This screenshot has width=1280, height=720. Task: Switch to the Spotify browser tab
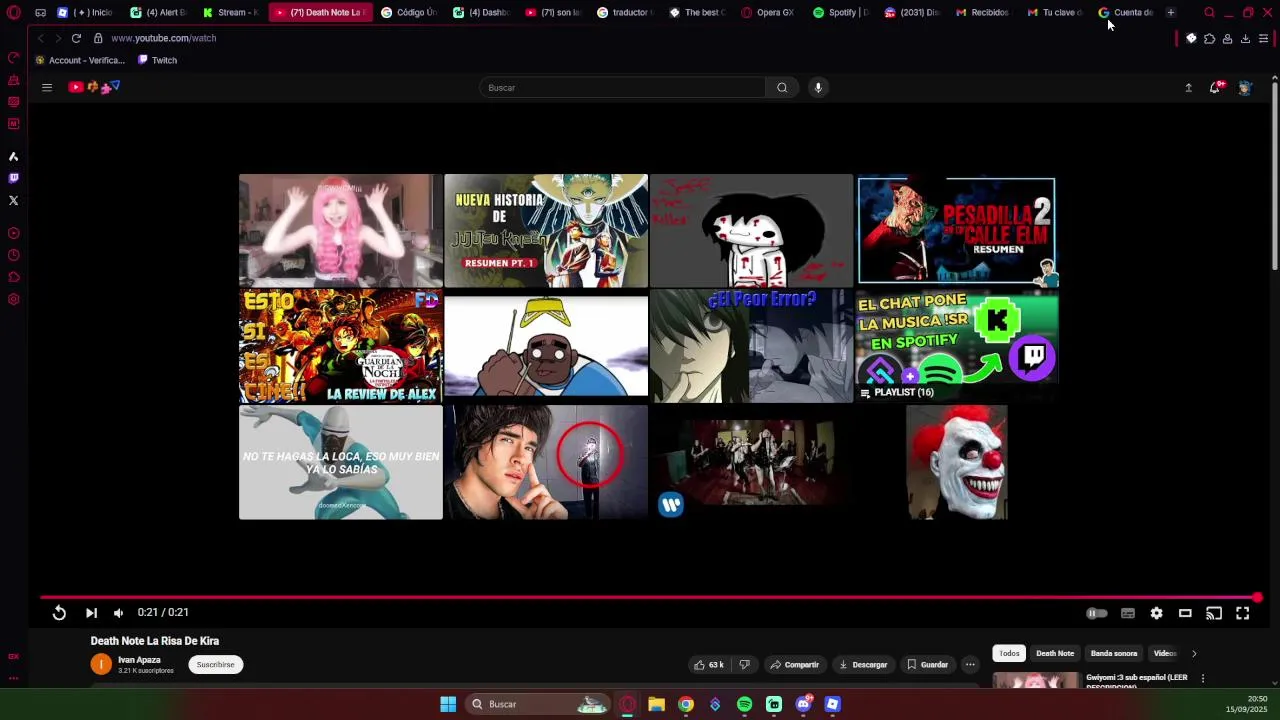pyautogui.click(x=840, y=13)
